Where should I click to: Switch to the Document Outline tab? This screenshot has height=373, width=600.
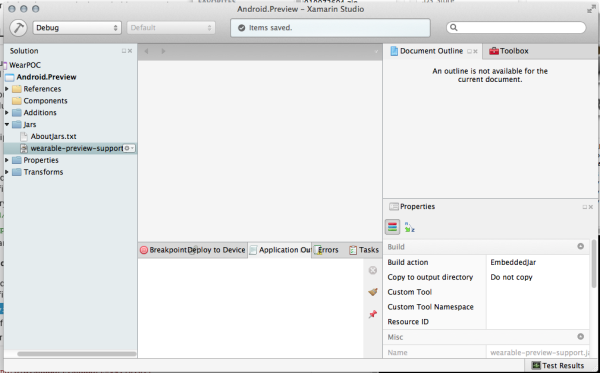pyautogui.click(x=431, y=51)
